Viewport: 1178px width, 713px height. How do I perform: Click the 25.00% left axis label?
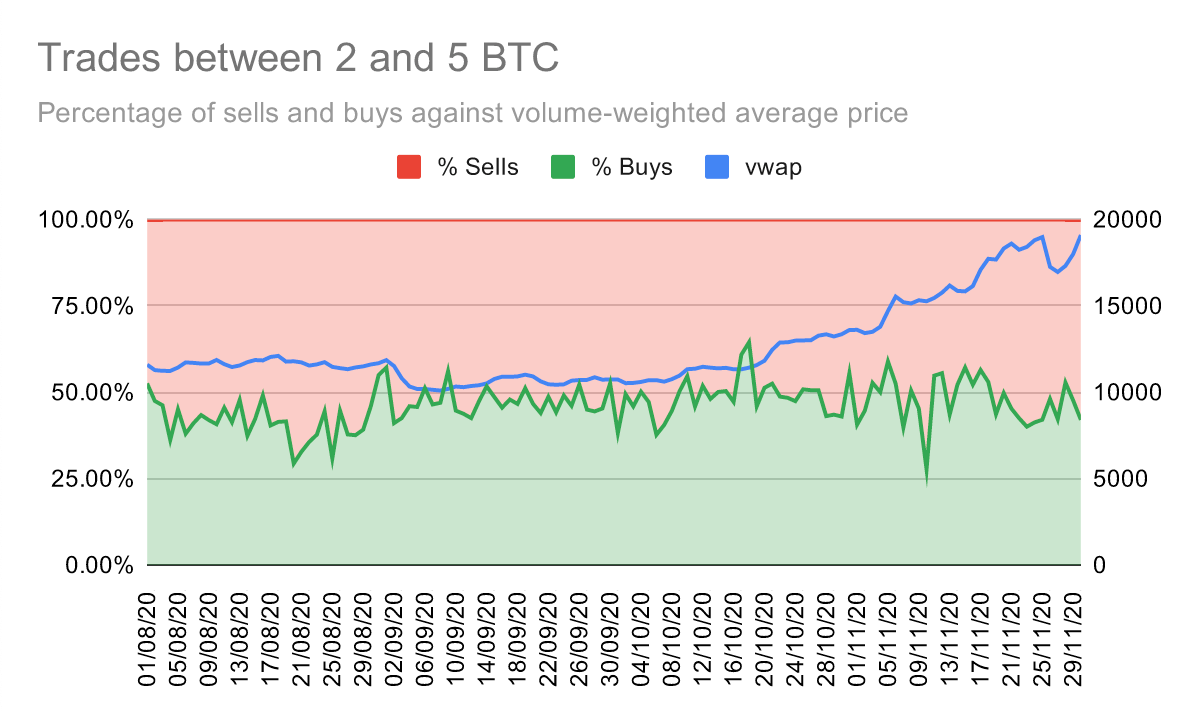[x=92, y=479]
